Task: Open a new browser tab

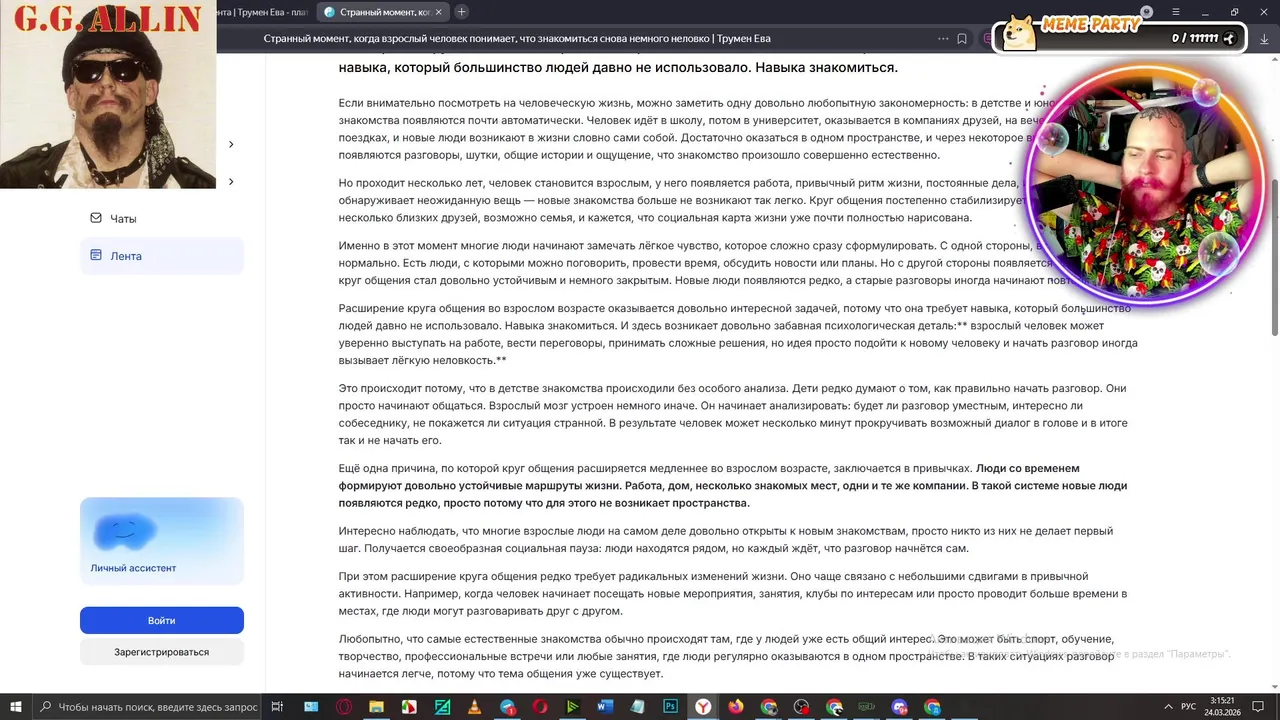Action: [461, 12]
